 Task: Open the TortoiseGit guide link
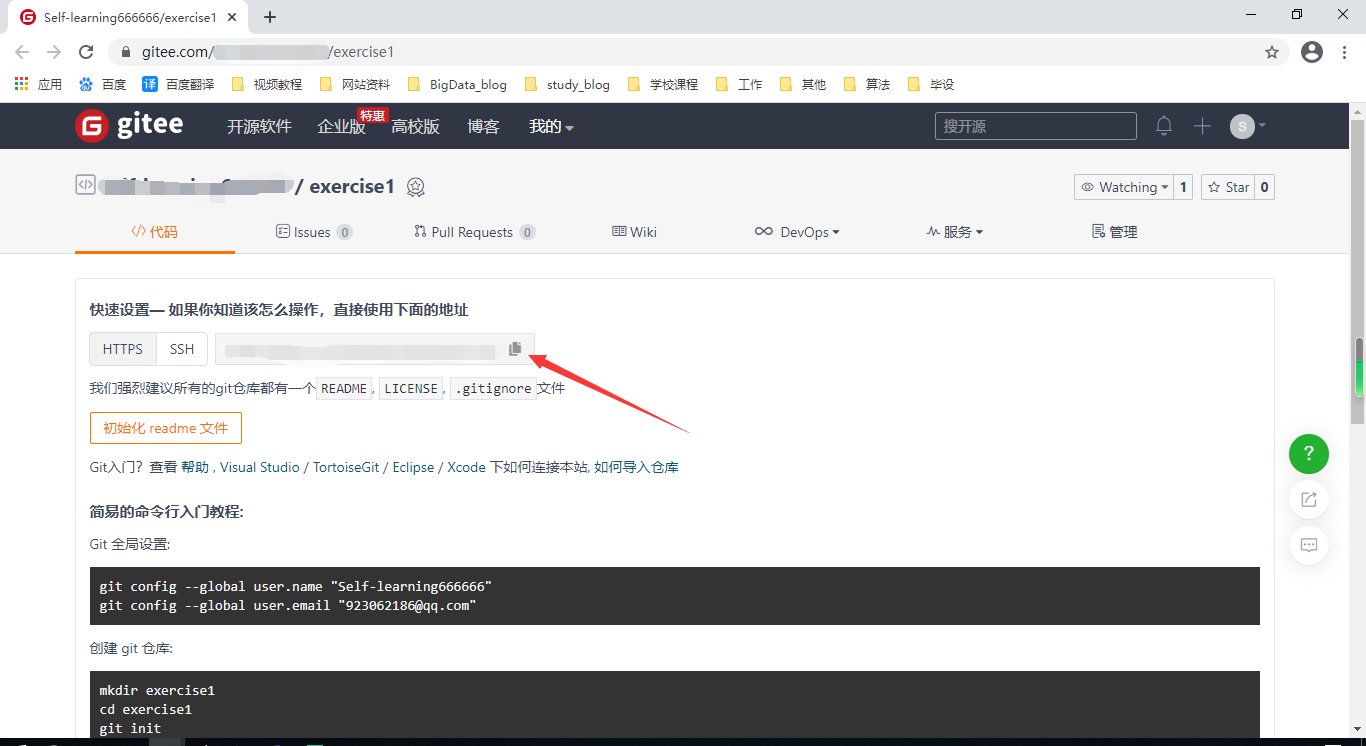[x=348, y=467]
